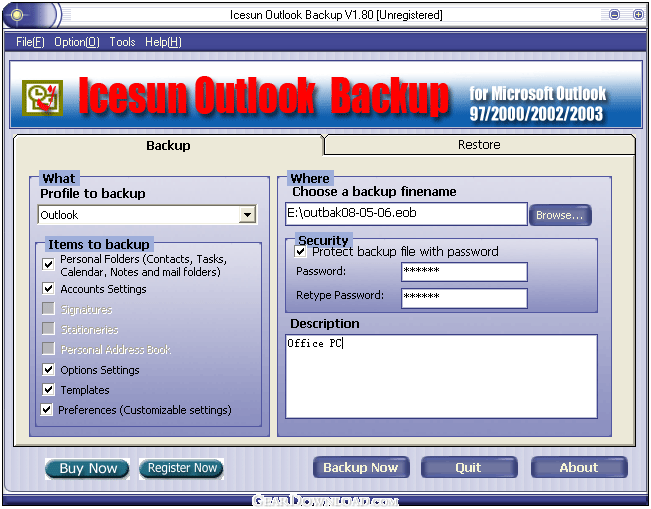This screenshot has width=651, height=509.
Task: Click the Icesun Outlook Backup logo icon
Action: (42, 98)
